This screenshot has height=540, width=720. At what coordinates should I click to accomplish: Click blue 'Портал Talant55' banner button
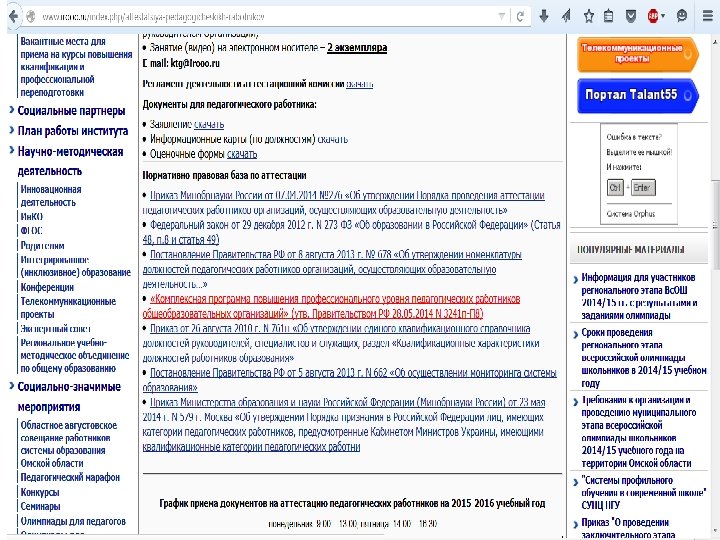tap(638, 96)
